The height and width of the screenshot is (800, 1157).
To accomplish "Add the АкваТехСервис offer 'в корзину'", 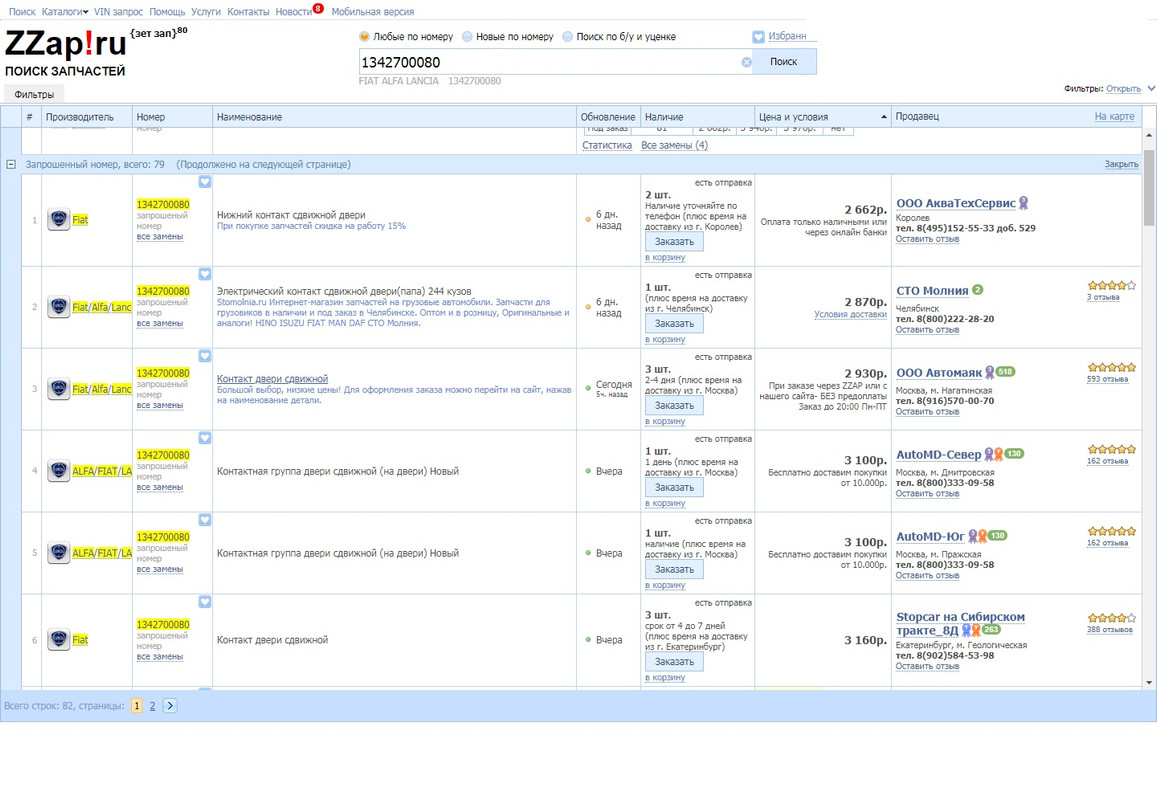I will (x=665, y=258).
